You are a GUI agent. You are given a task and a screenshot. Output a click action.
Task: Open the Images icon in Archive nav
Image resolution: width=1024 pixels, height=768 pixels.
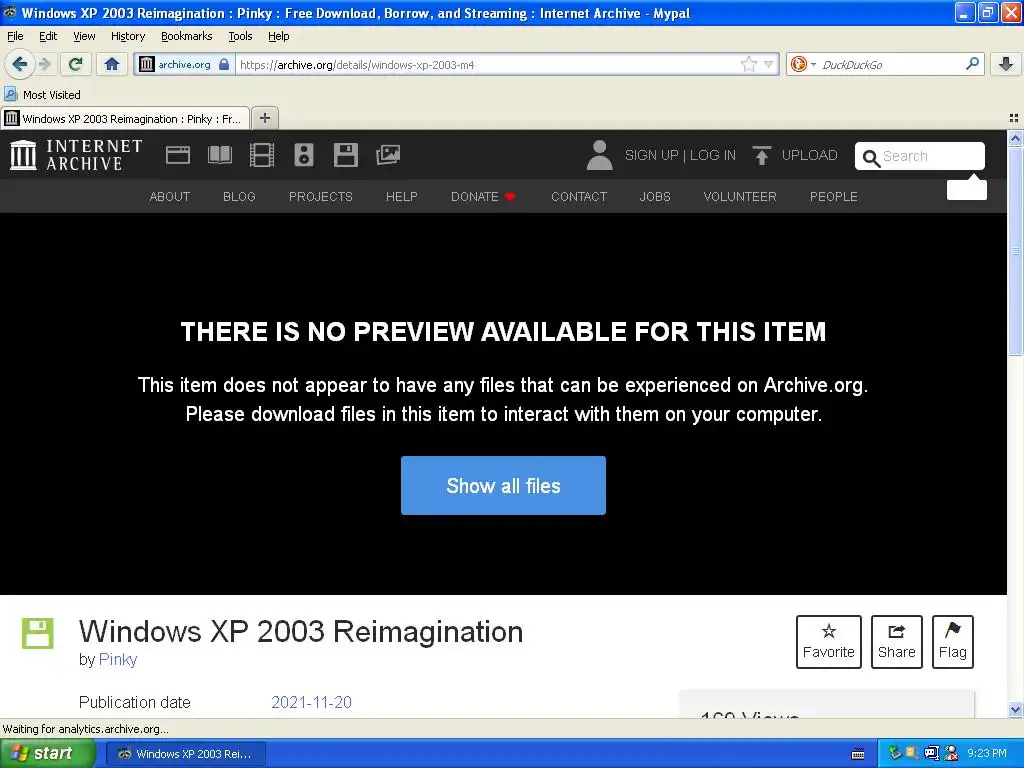click(387, 155)
